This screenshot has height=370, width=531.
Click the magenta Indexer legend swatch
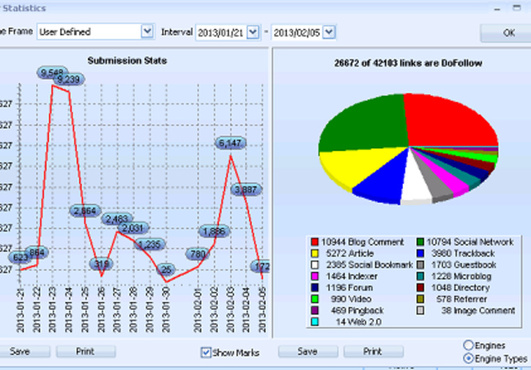(x=315, y=276)
